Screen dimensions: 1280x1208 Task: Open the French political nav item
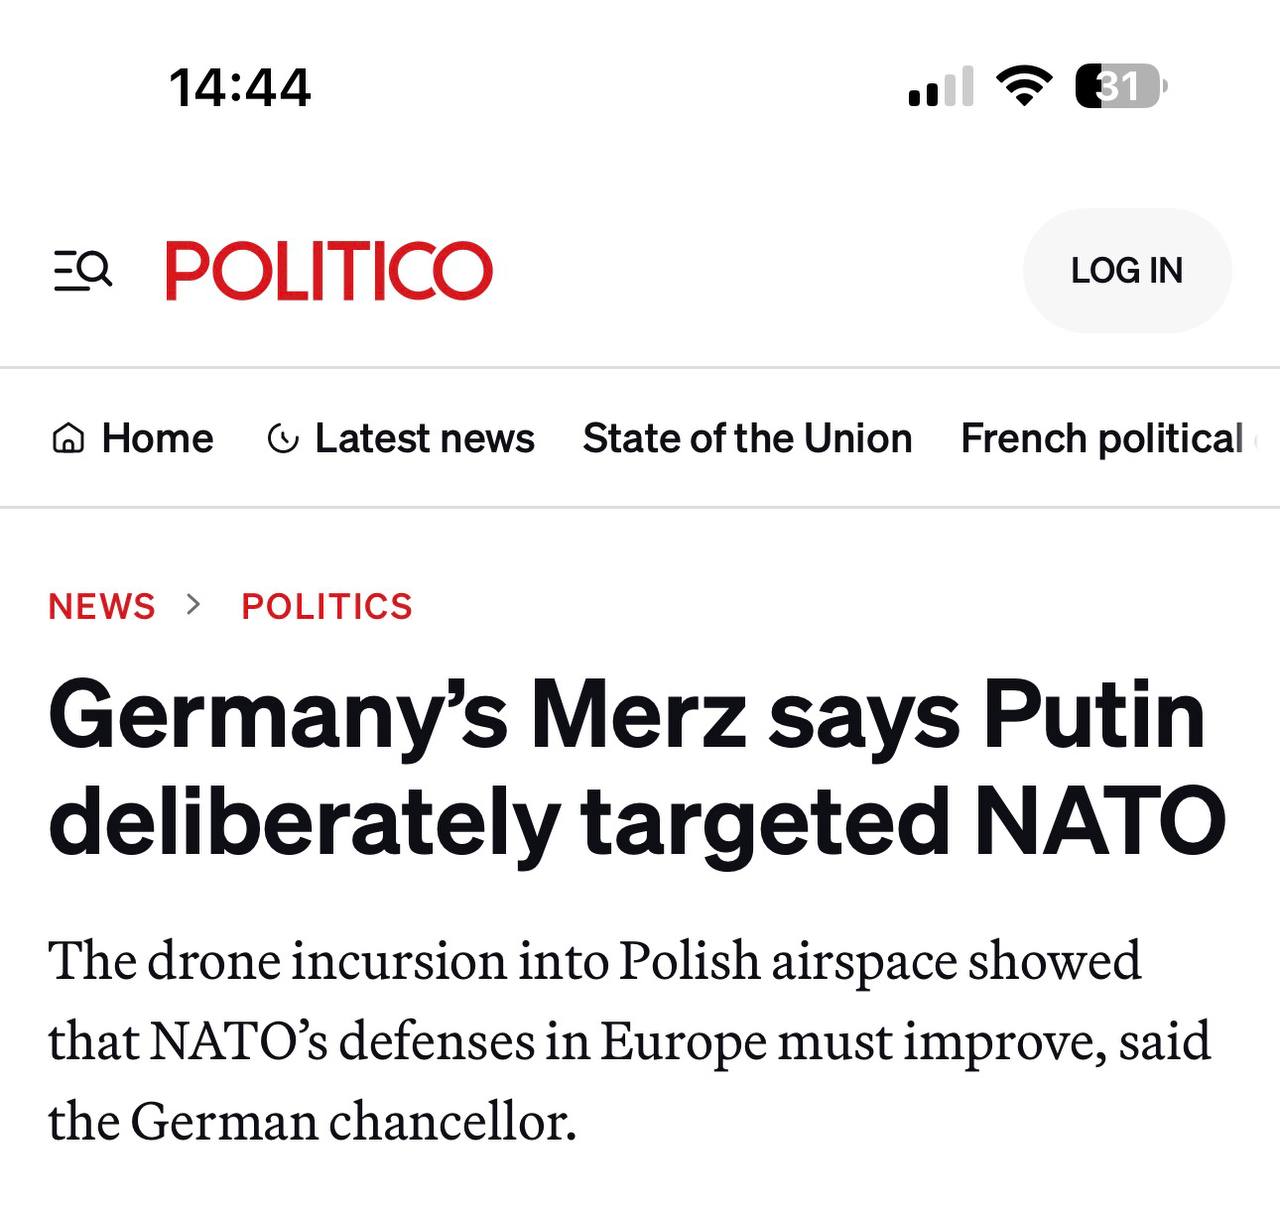pyautogui.click(x=1102, y=439)
